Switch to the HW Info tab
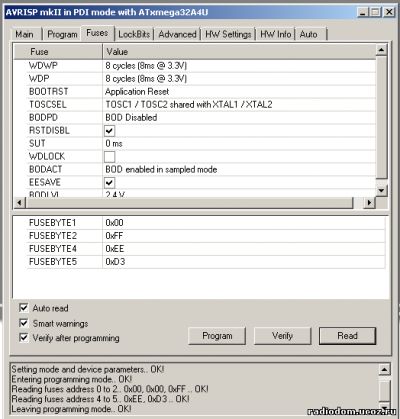 pyautogui.click(x=275, y=34)
